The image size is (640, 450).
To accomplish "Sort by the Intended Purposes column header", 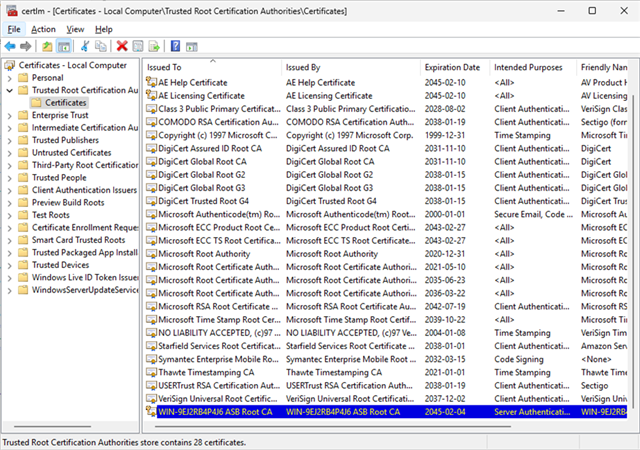I will pos(533,67).
